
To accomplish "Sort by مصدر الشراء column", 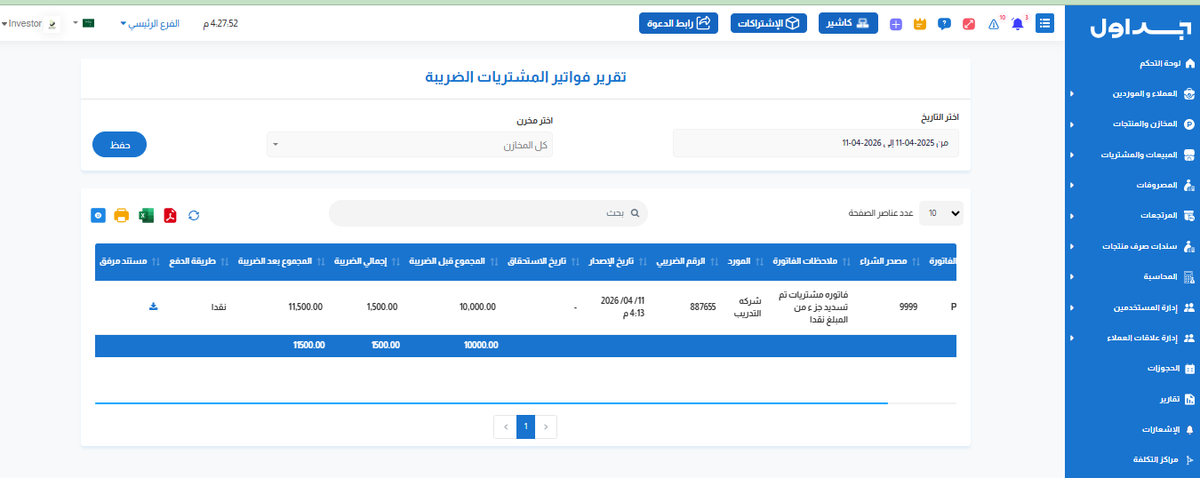I will (x=890, y=261).
